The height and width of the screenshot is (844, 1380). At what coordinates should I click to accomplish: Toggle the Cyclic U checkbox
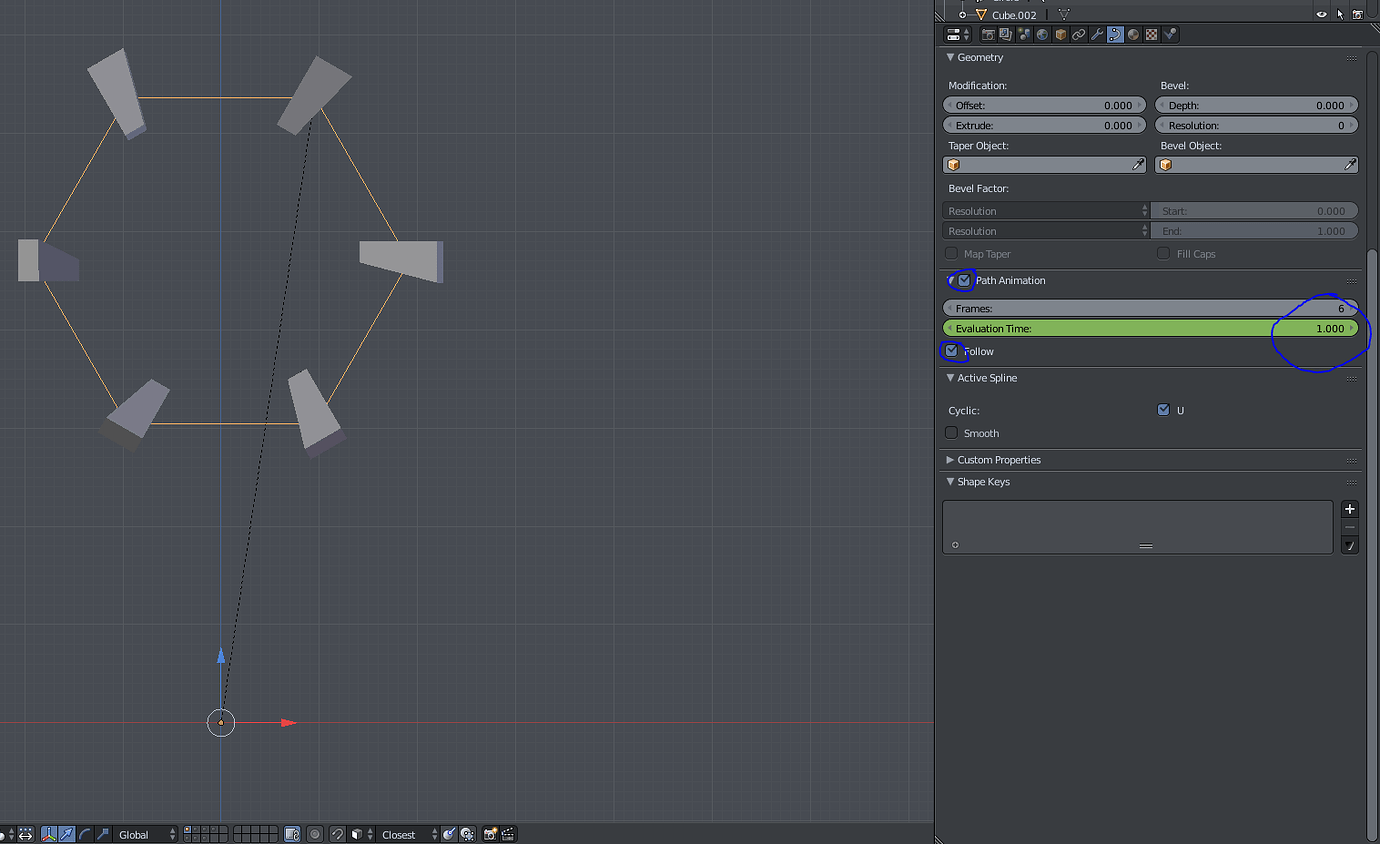[x=1163, y=410]
